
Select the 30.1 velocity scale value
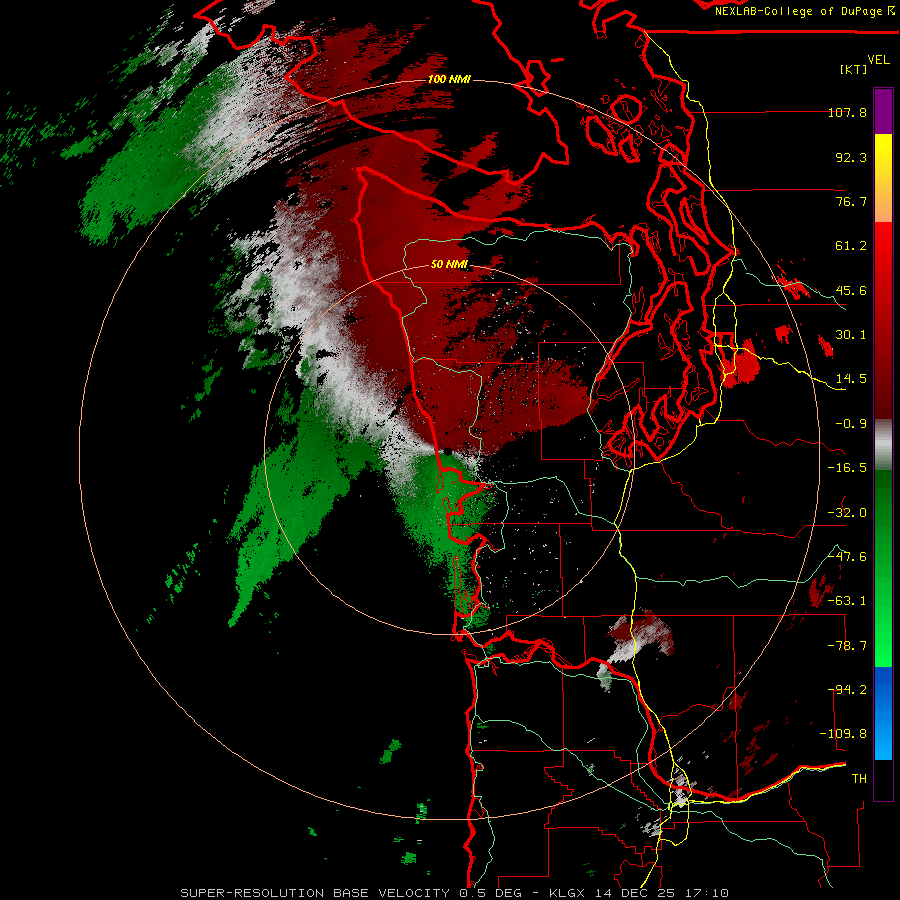(x=851, y=335)
